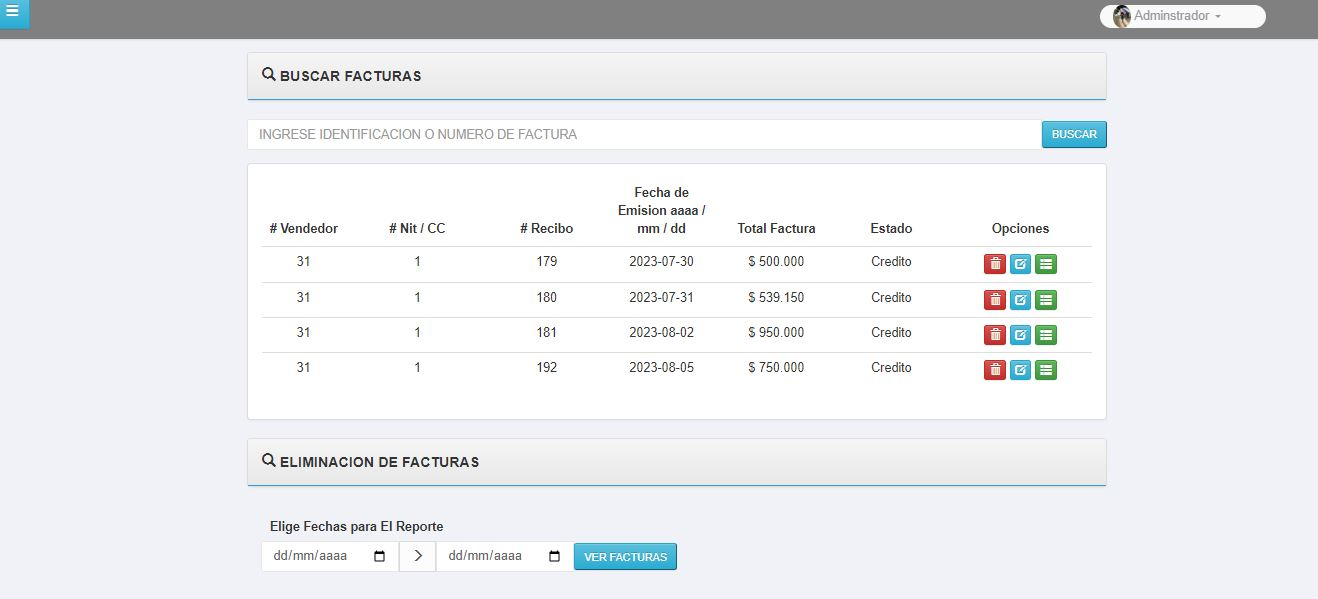Click red trash icon for receipt 181
The height and width of the screenshot is (599, 1318).
click(x=994, y=335)
